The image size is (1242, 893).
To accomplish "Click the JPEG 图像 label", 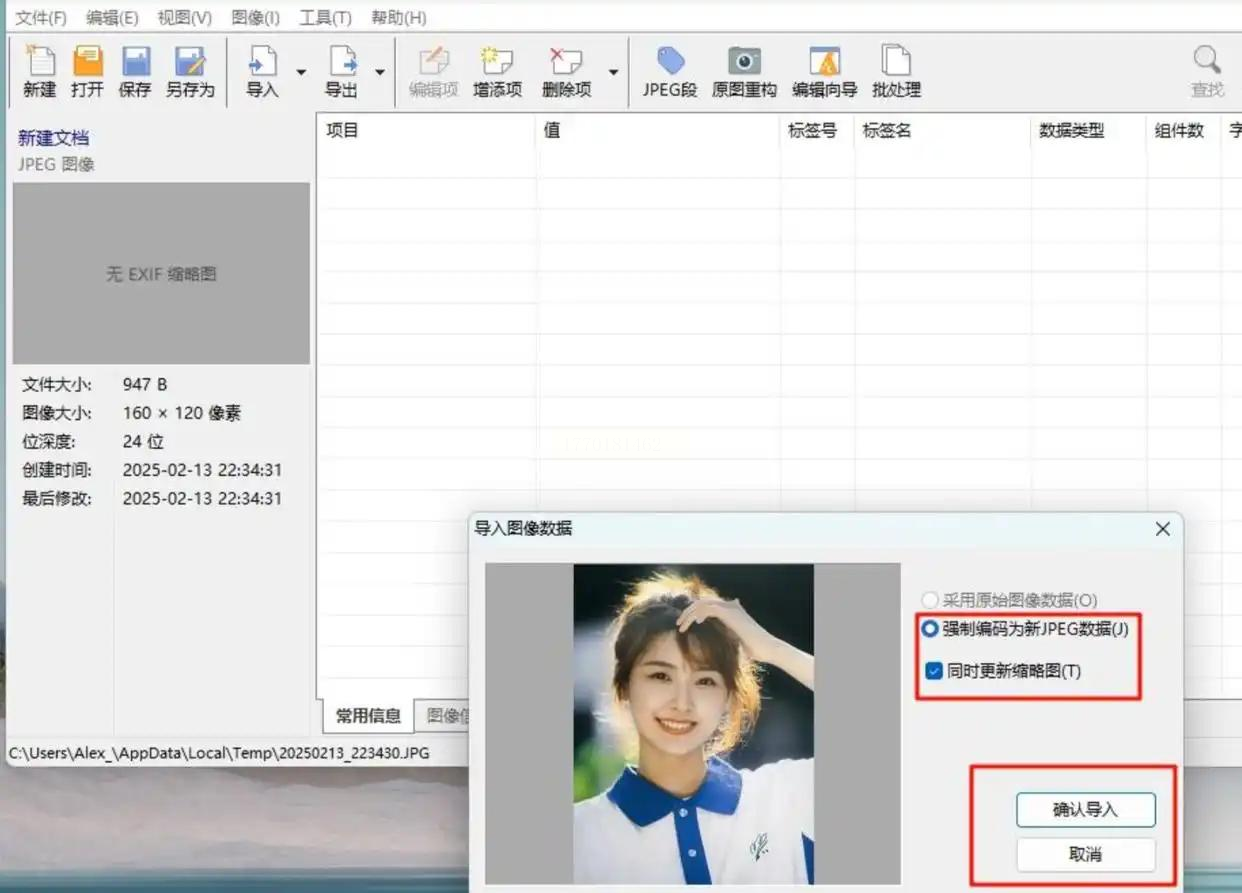I will click(x=56, y=165).
